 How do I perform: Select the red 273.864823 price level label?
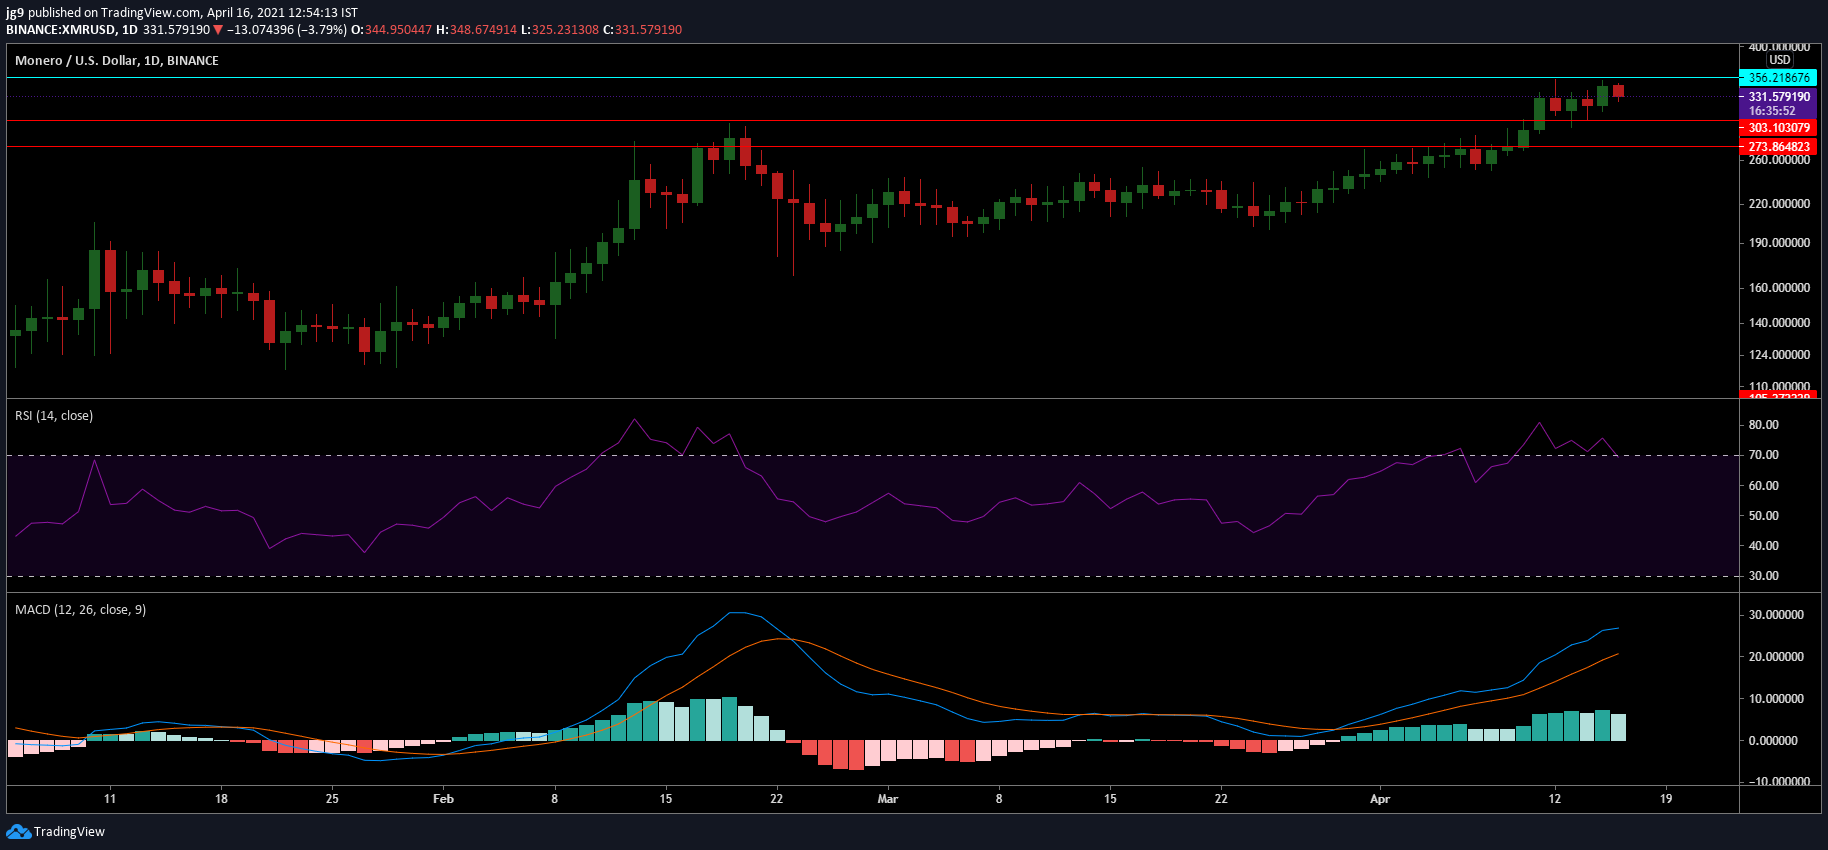point(1778,147)
